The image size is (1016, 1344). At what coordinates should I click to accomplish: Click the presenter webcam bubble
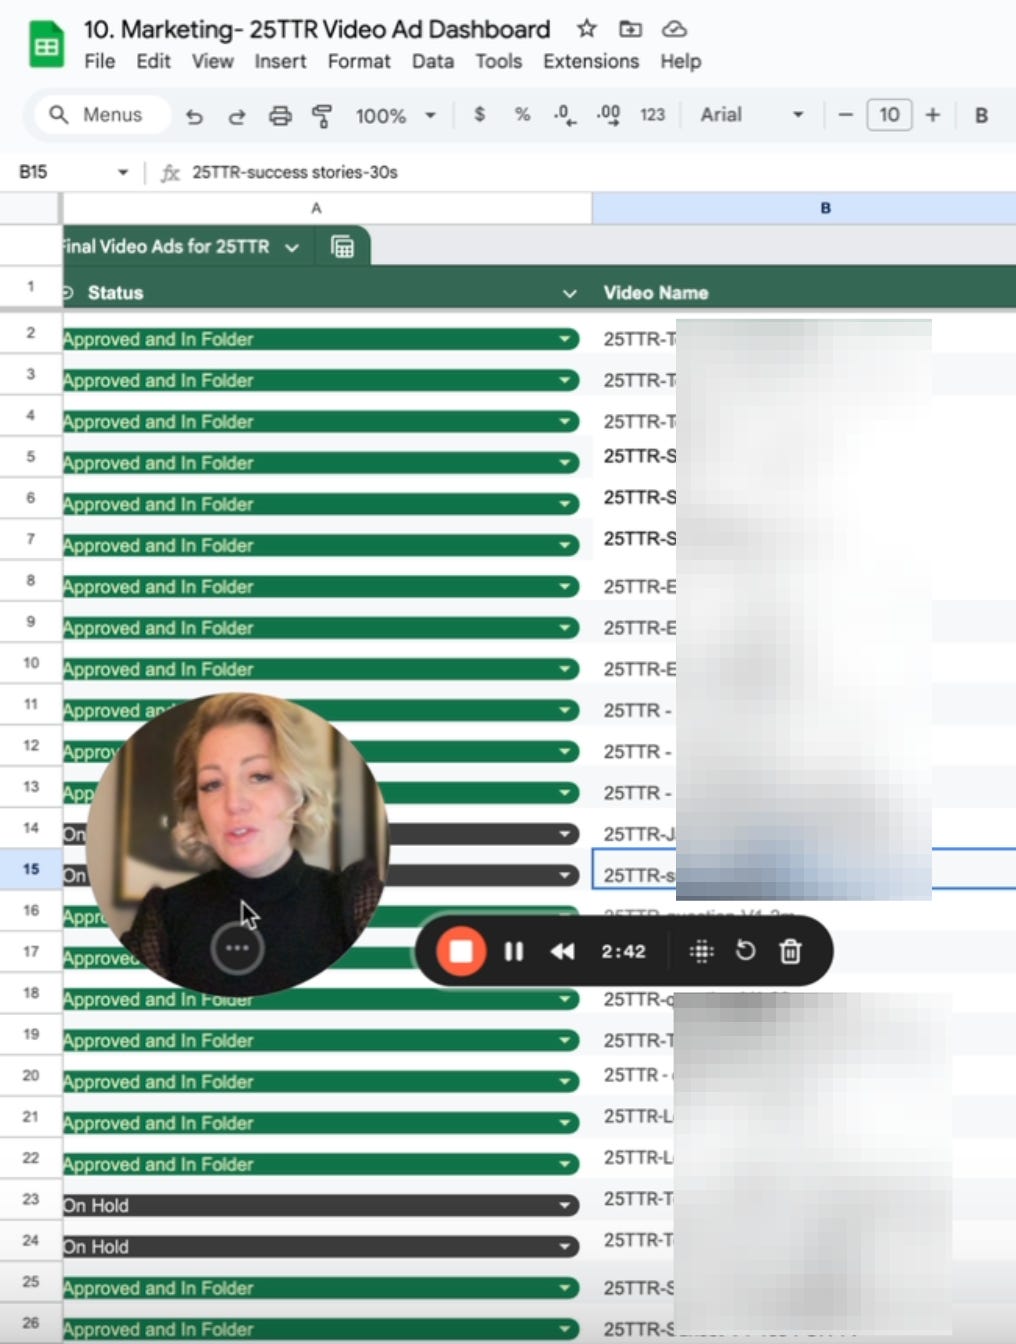(x=238, y=843)
